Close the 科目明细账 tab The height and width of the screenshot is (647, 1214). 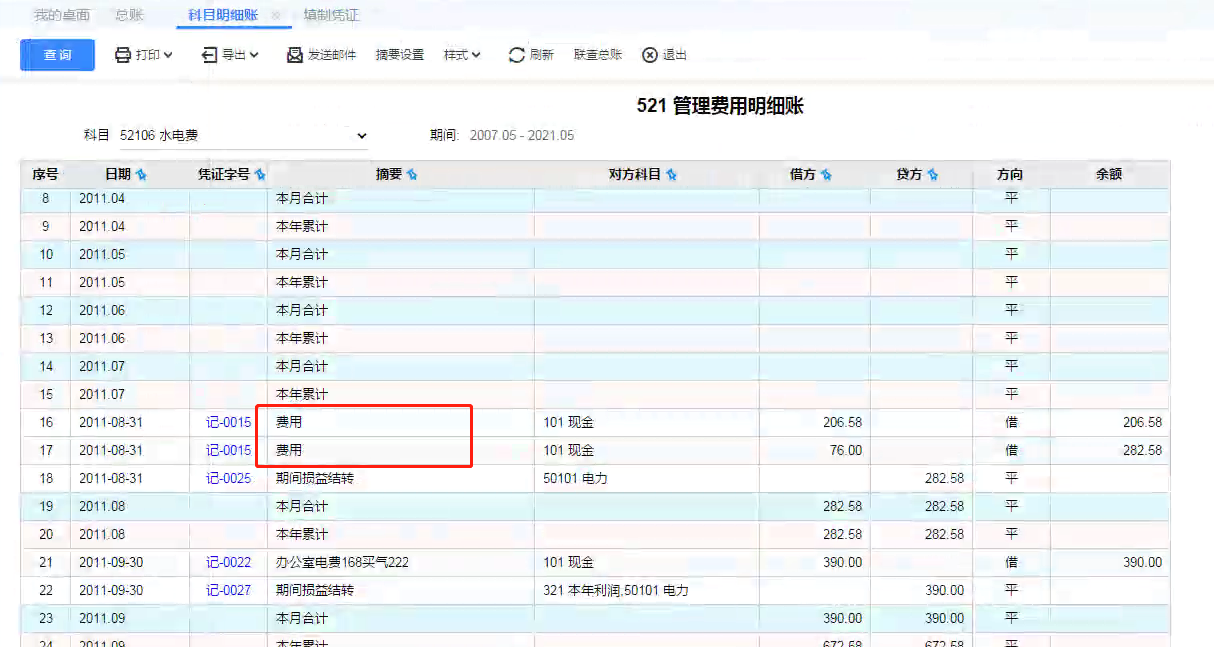pos(276,16)
